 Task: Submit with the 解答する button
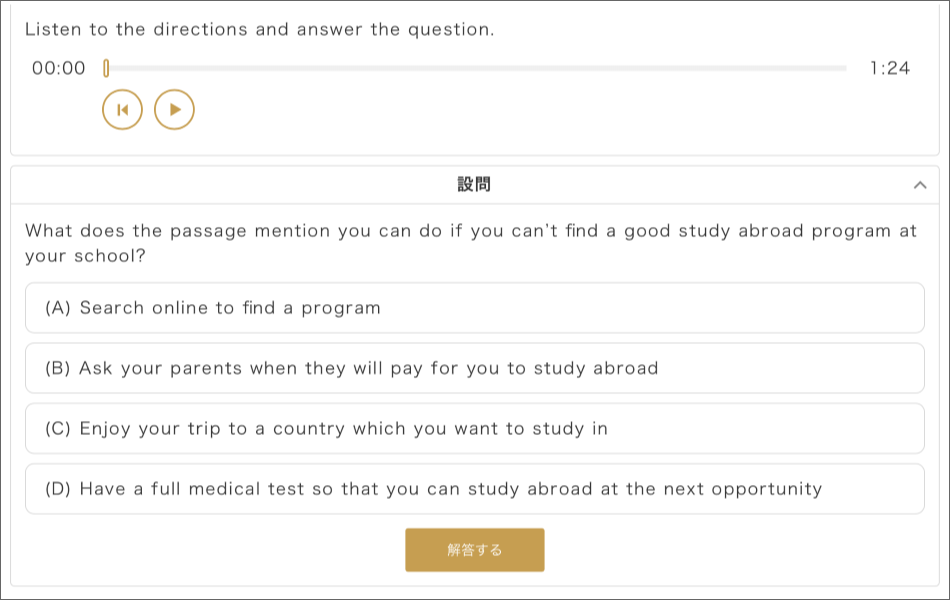tap(475, 550)
